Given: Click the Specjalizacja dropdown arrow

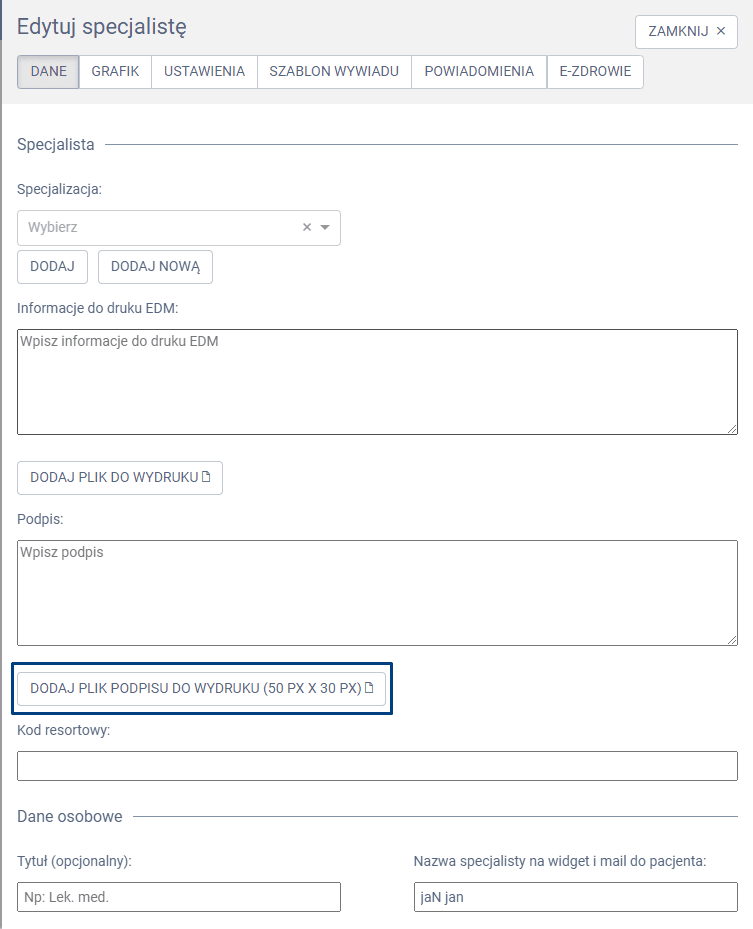Looking at the screenshot, I should pyautogui.click(x=325, y=227).
